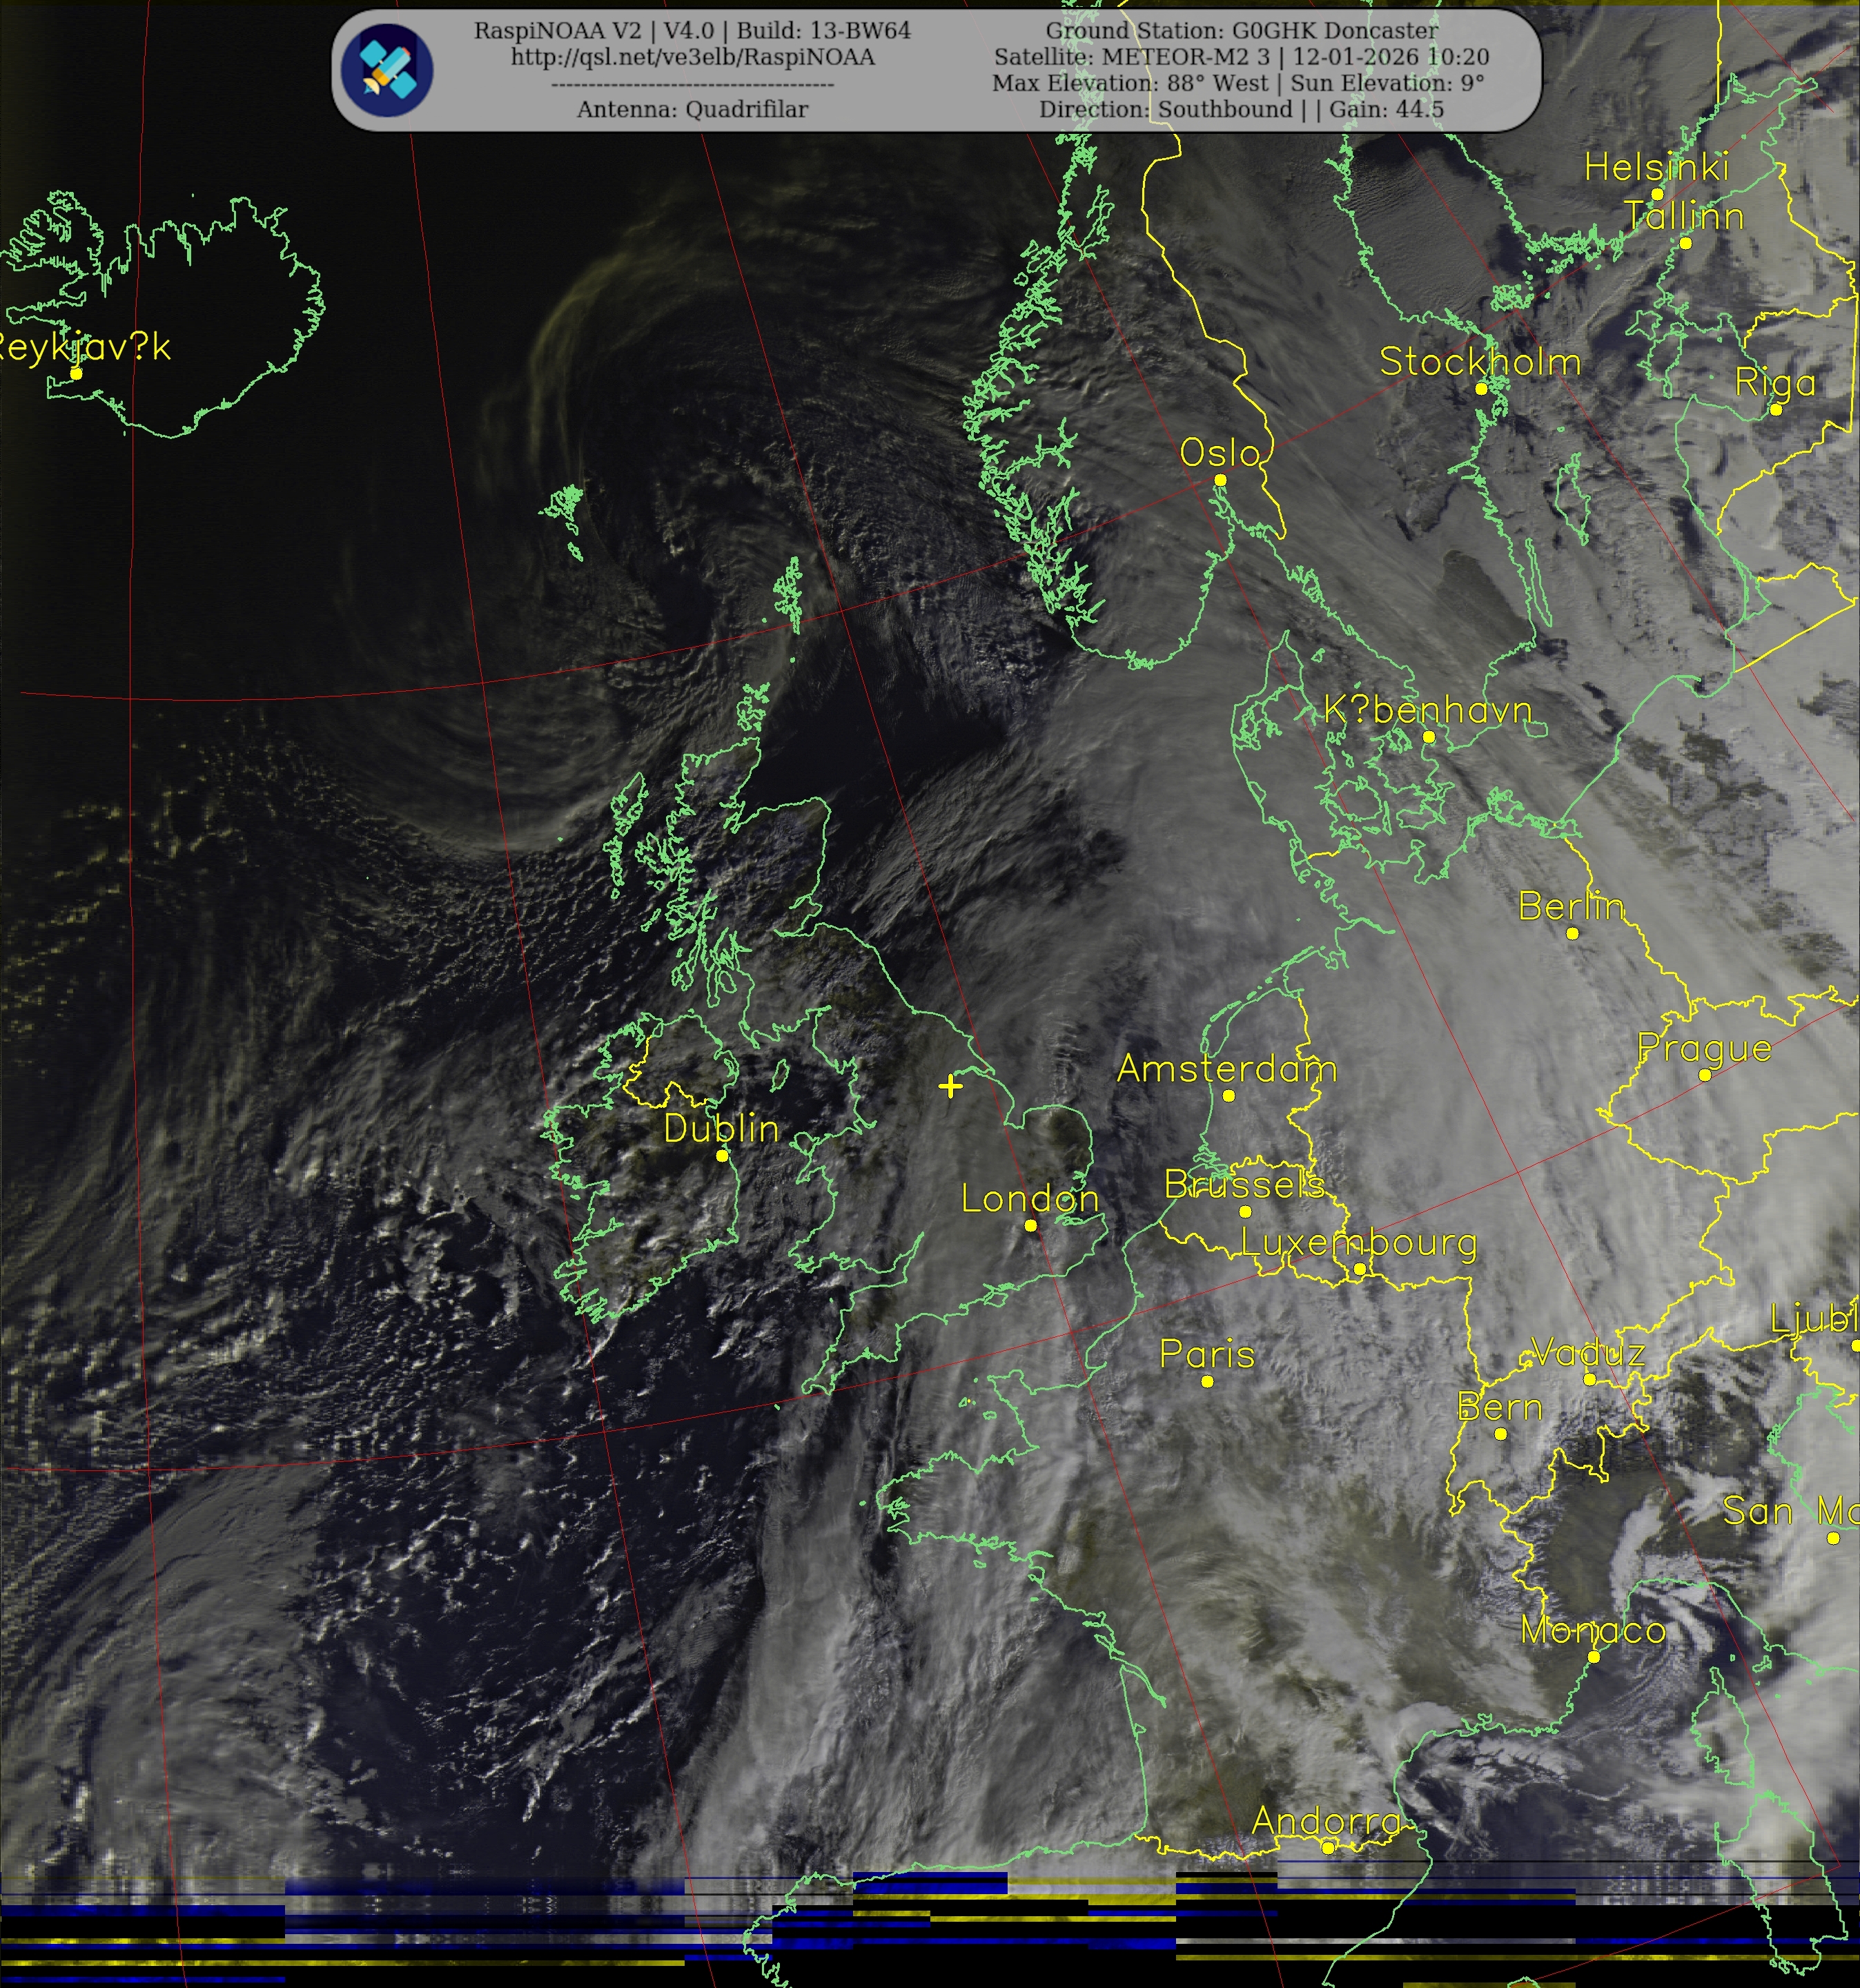Click the Andorra marker dot
The width and height of the screenshot is (1860, 1988).
tap(1327, 1847)
